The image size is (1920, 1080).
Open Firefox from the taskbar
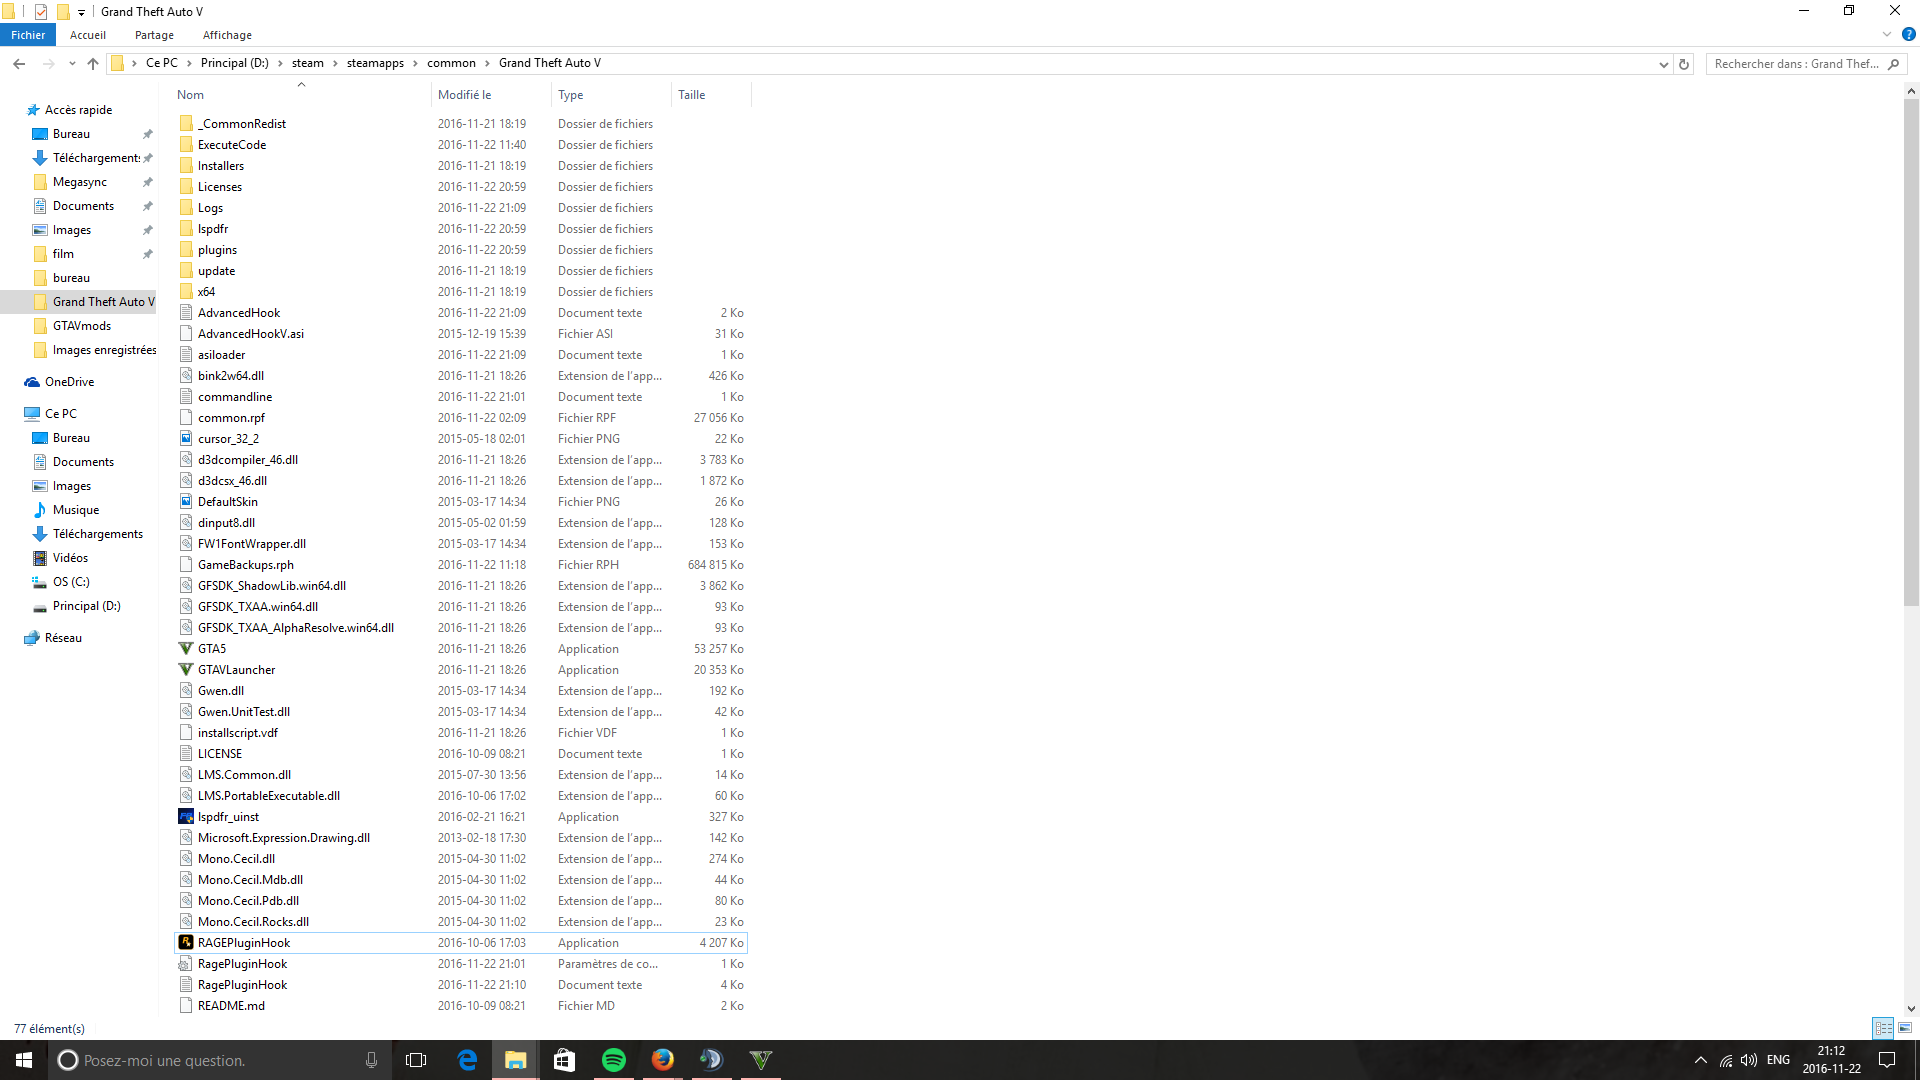click(x=662, y=1060)
